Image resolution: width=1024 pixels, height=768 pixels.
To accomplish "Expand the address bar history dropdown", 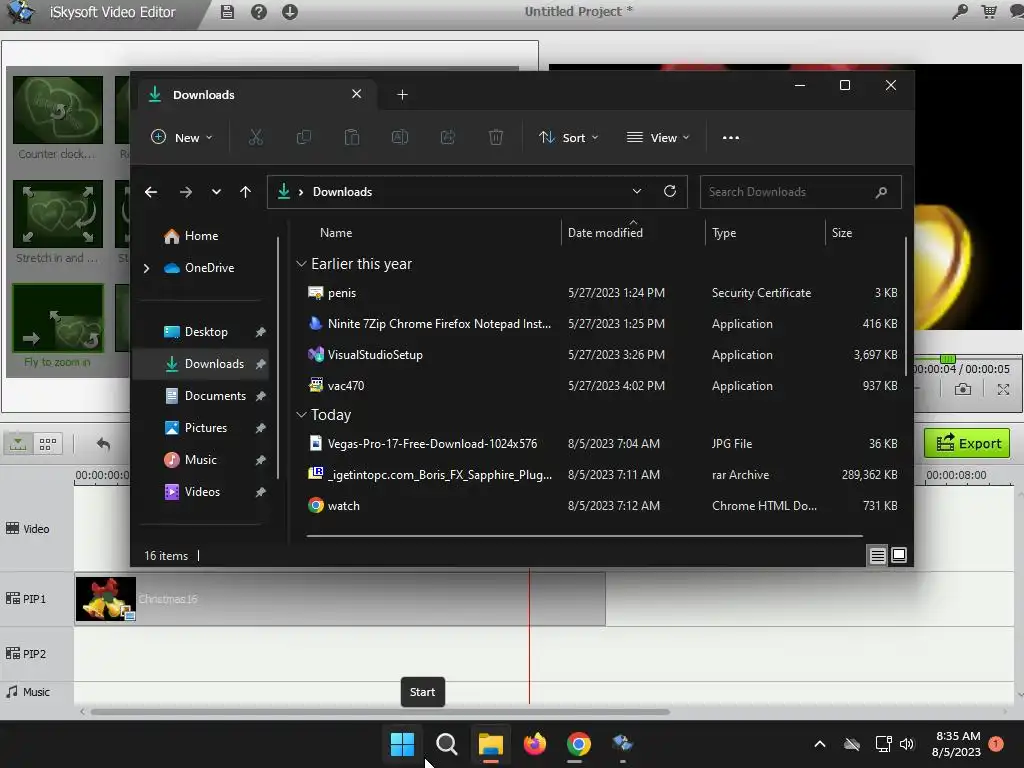I will point(637,191).
